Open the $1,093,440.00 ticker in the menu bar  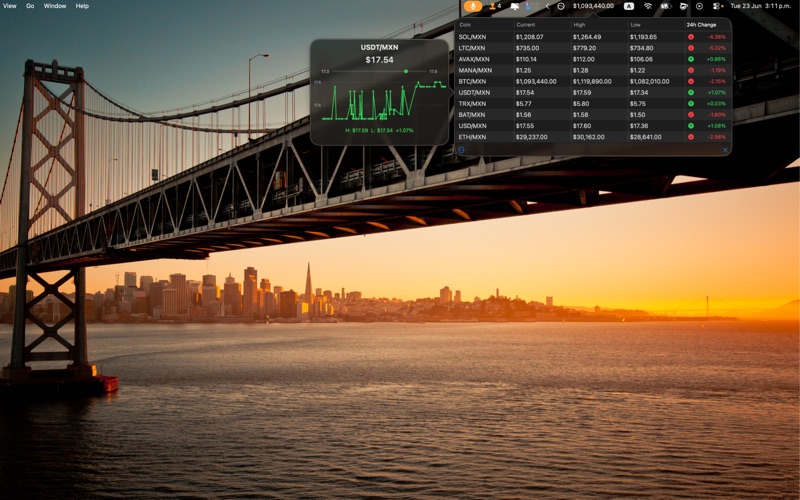pos(593,6)
